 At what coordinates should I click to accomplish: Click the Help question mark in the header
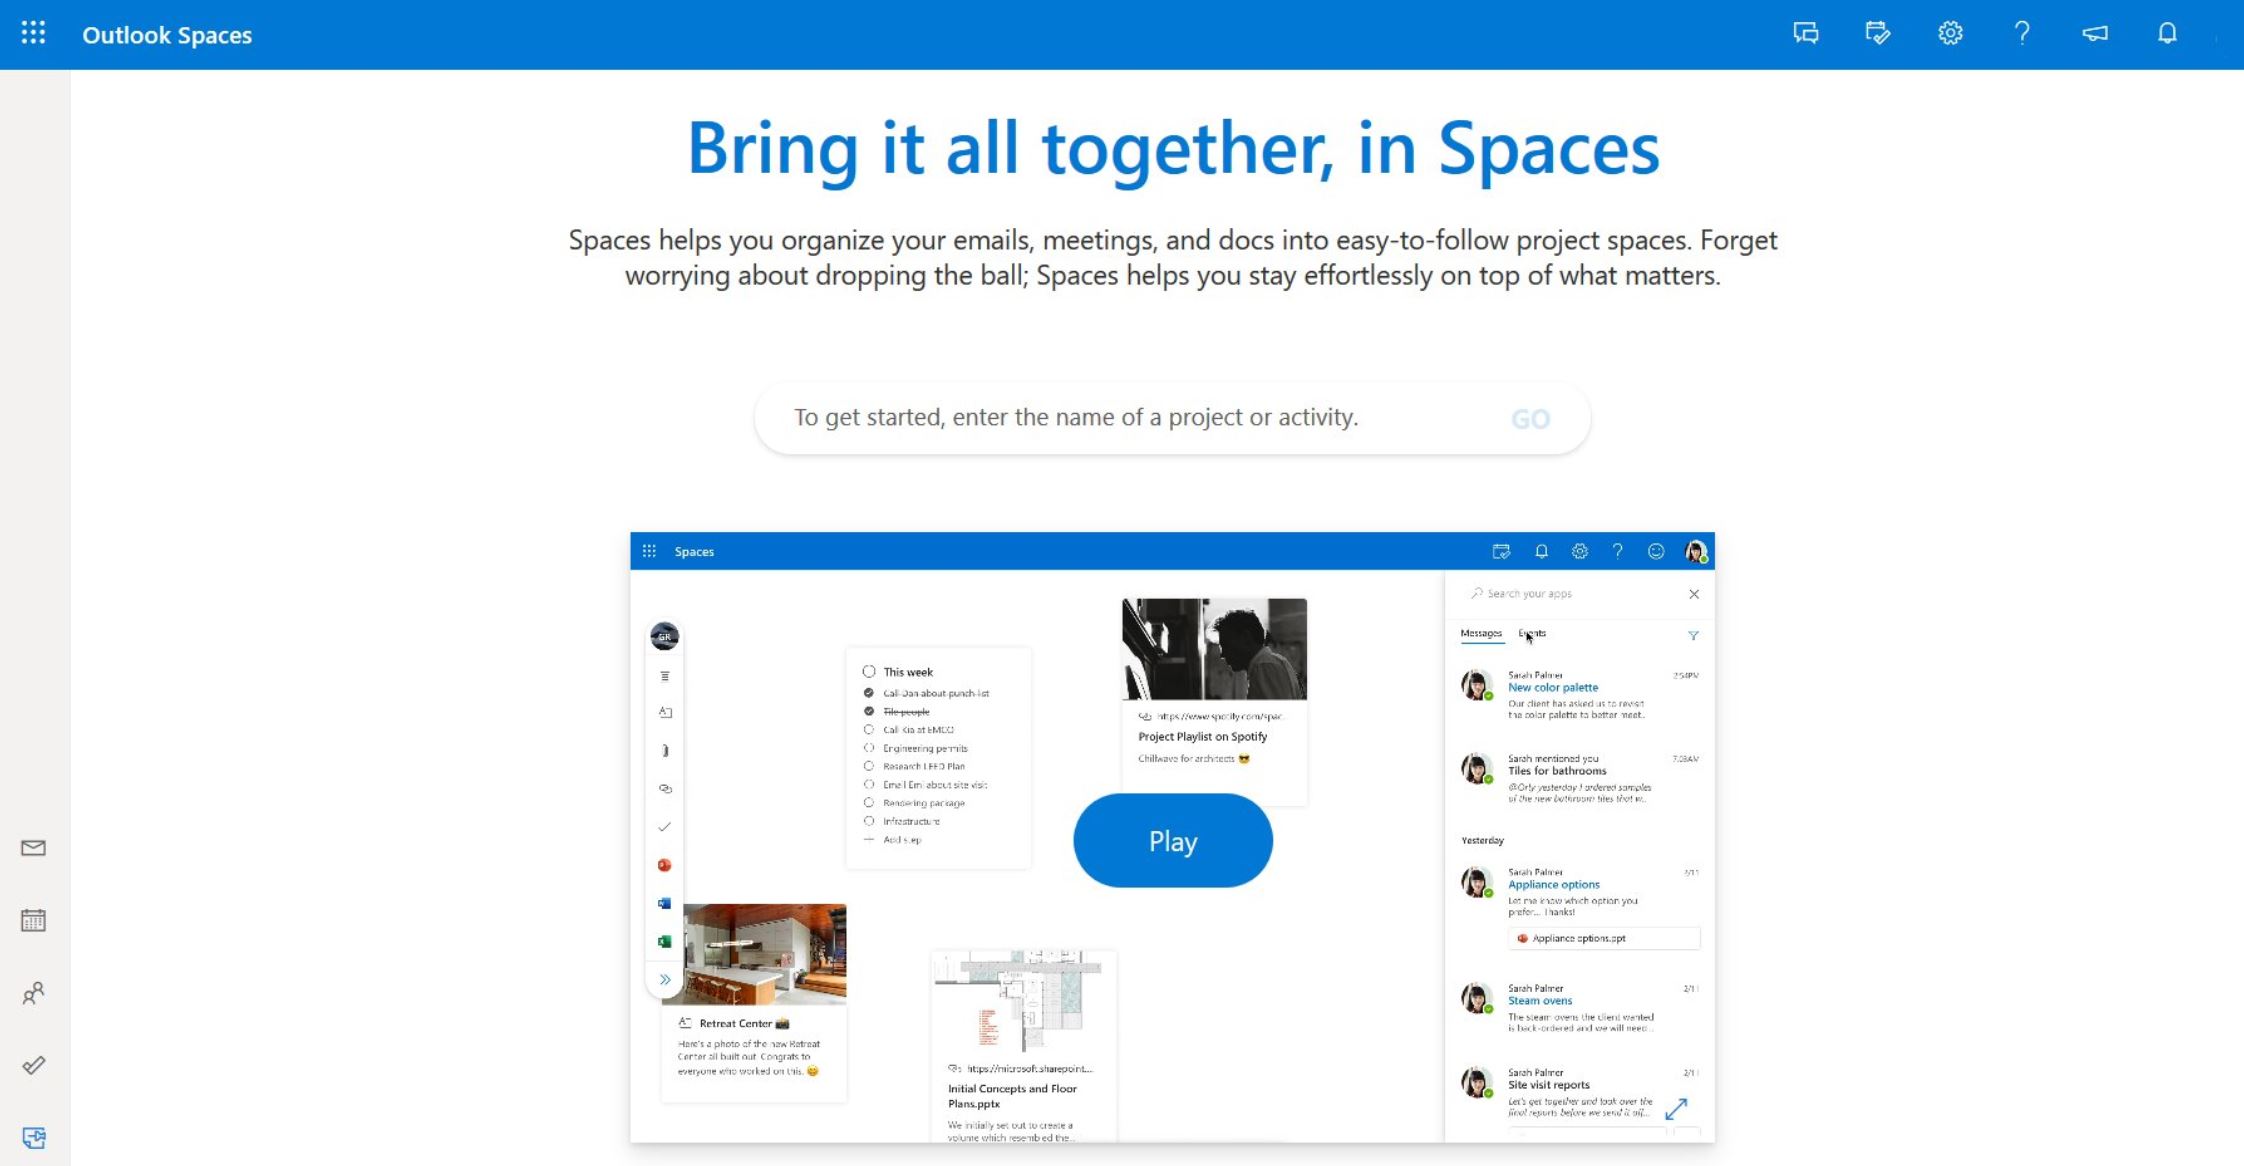coord(2021,33)
